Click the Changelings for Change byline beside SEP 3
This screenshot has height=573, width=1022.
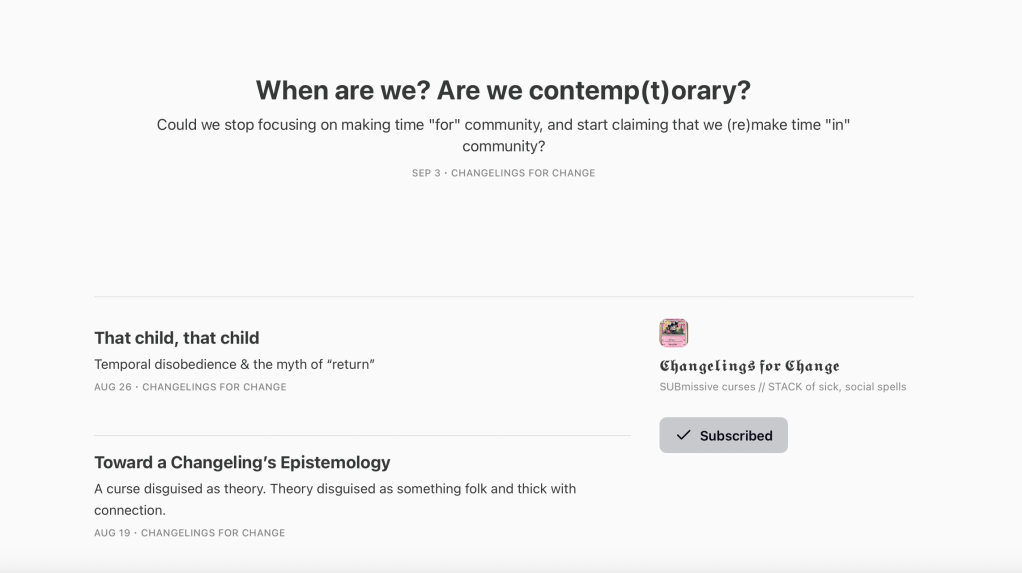(523, 173)
